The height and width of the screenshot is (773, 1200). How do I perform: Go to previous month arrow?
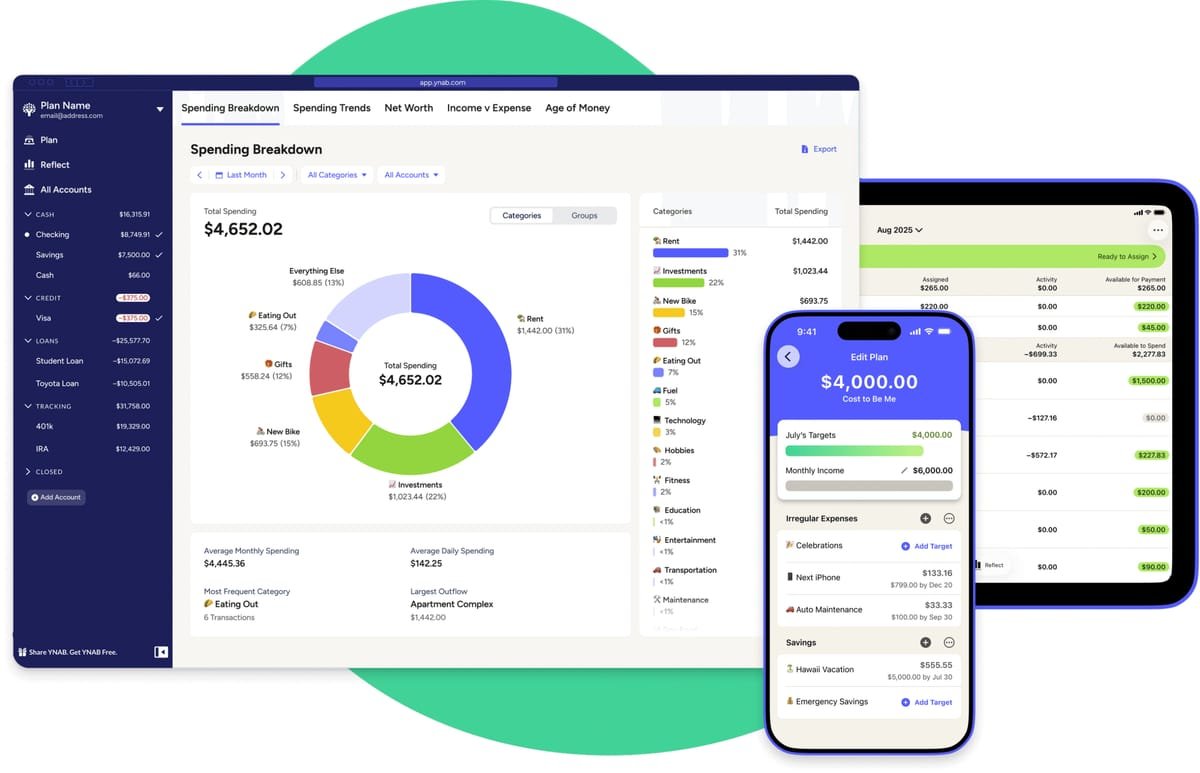(199, 175)
